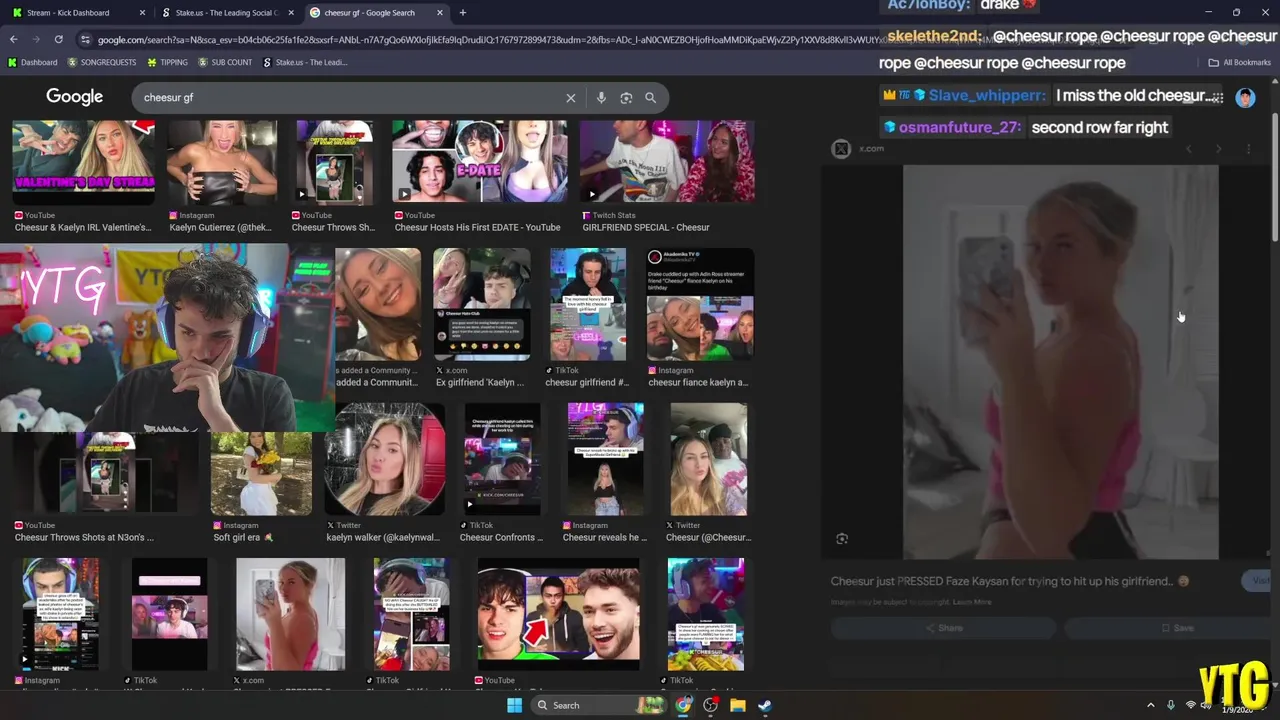Open cheesur girlfriend TikTok image result
The width and height of the screenshot is (1280, 720).
(588, 304)
